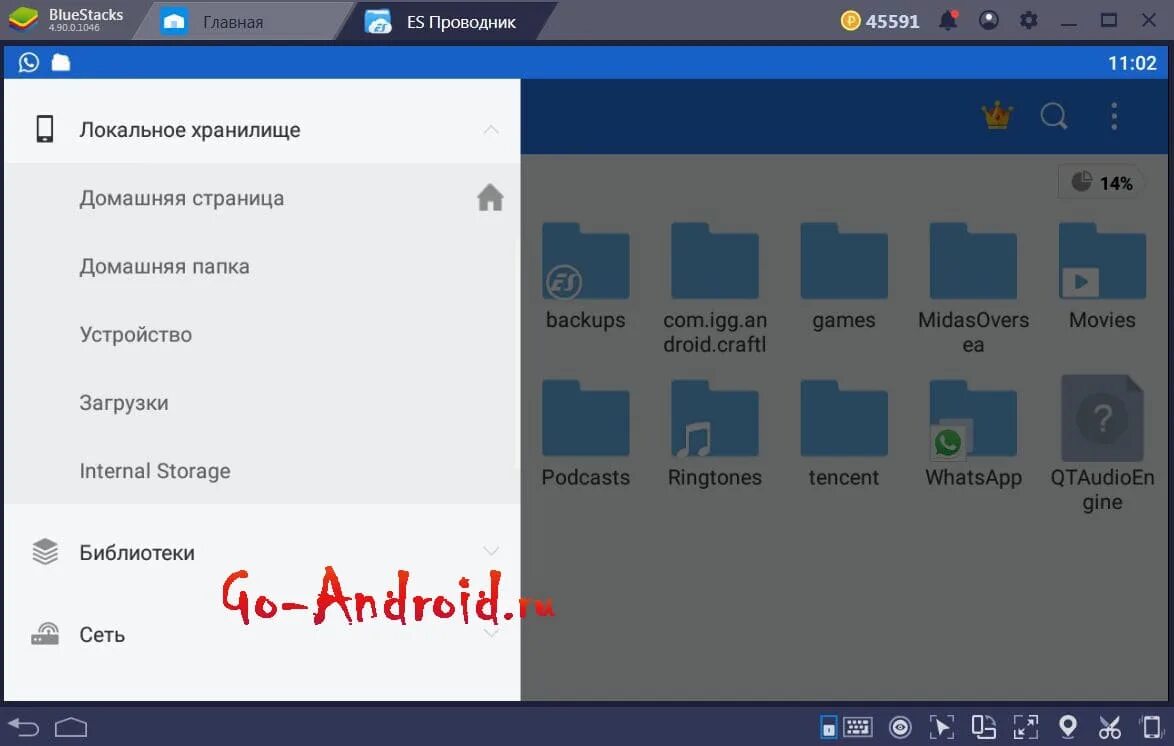Click the SD card notification icon in status bar
Image resolution: width=1174 pixels, height=746 pixels.
click(x=61, y=62)
